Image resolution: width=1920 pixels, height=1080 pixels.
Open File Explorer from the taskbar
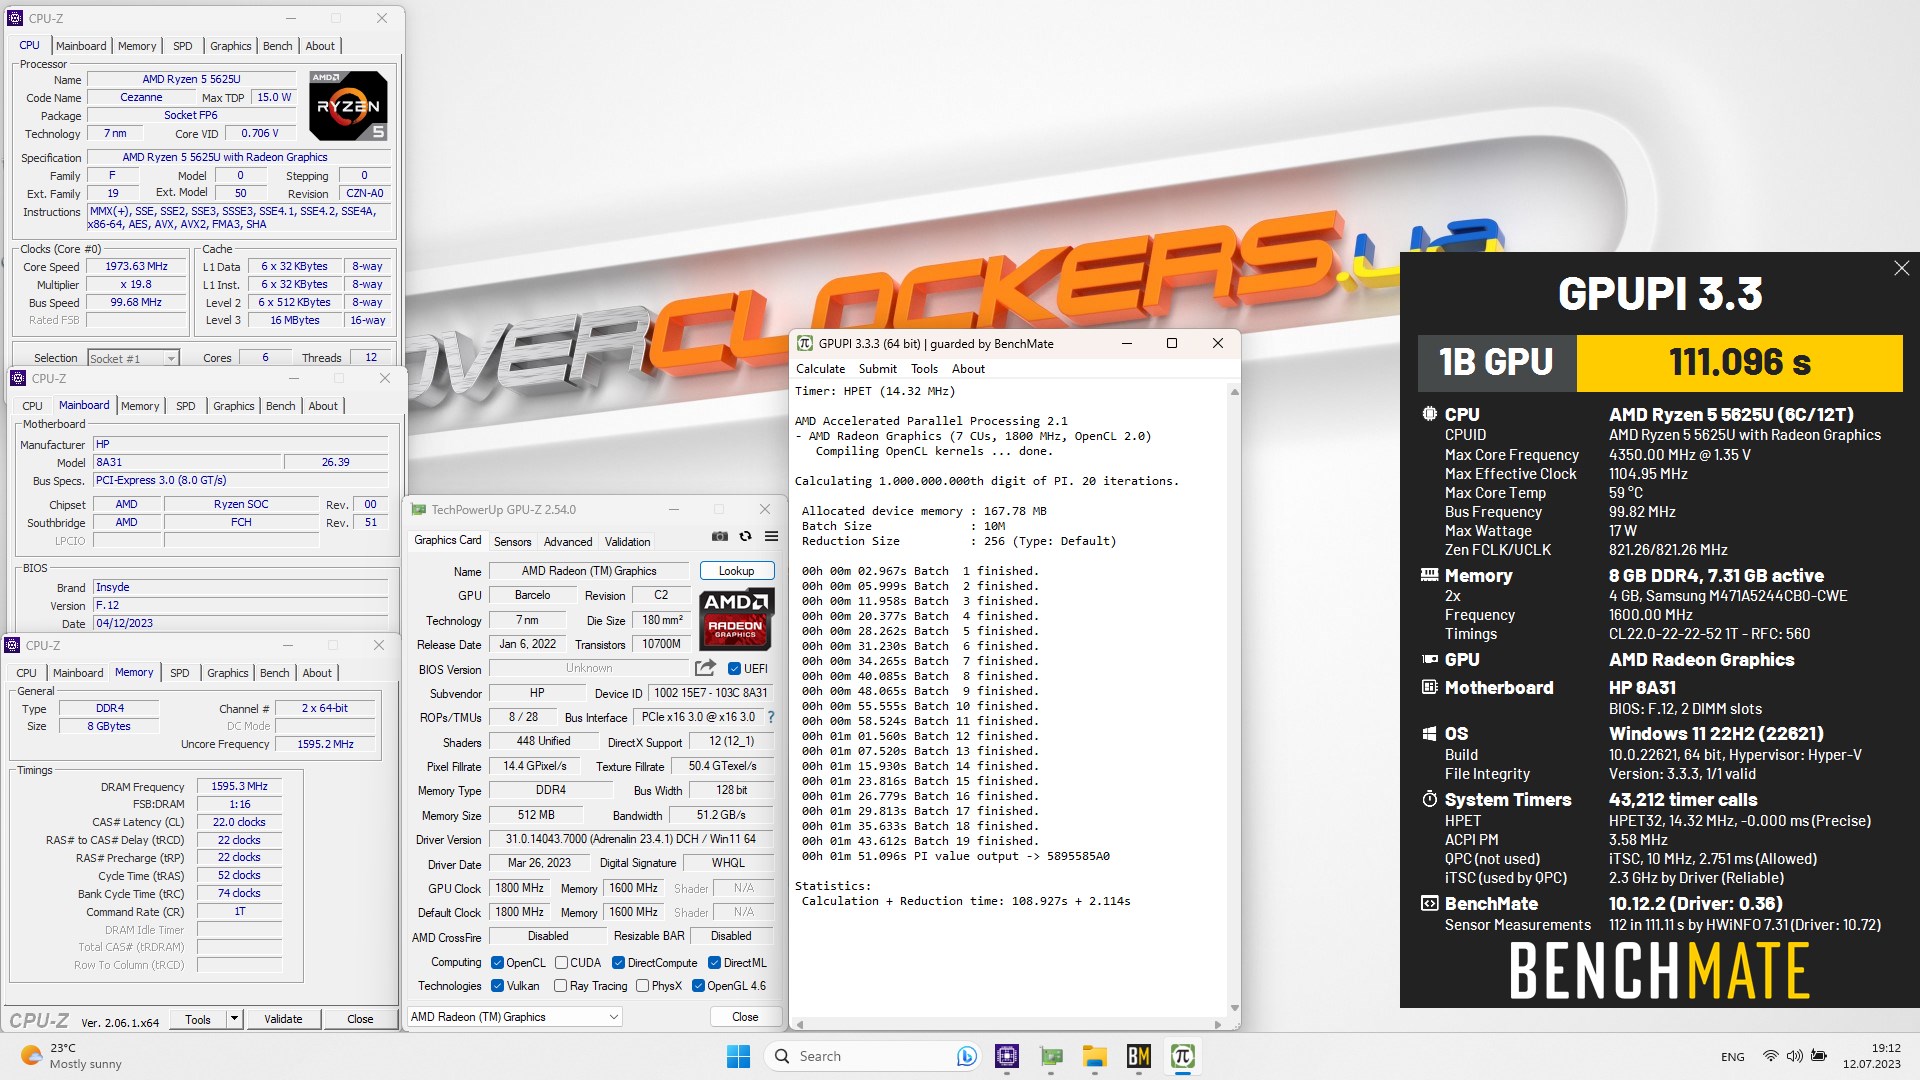1095,1056
